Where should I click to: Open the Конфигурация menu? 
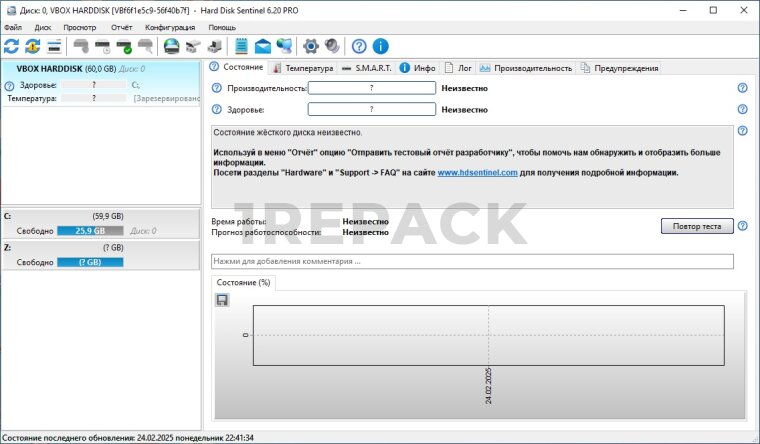(x=170, y=27)
